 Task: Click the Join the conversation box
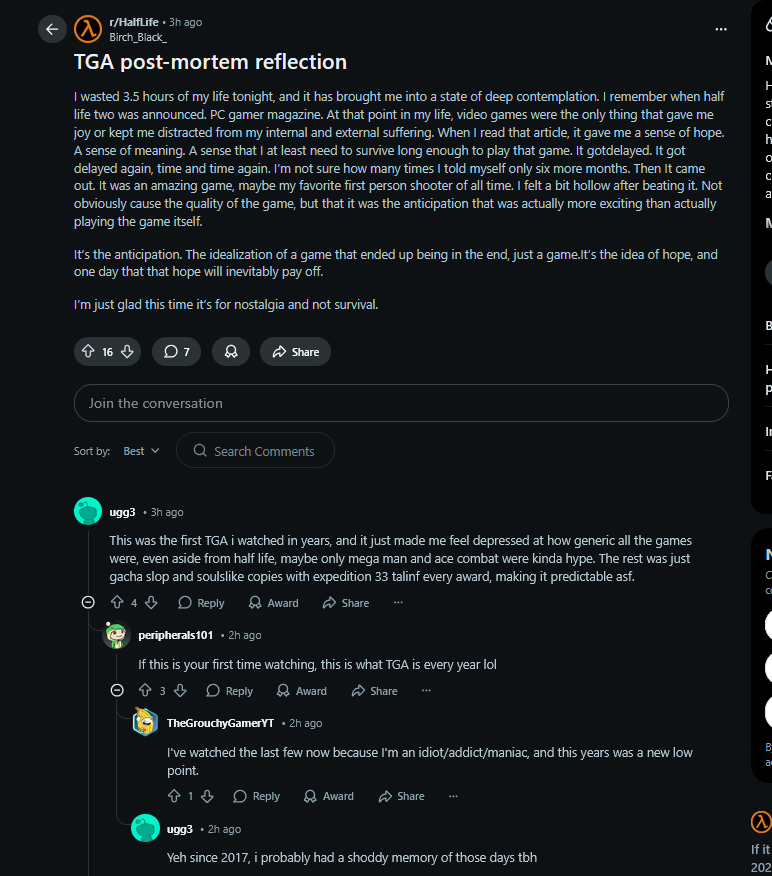(x=401, y=403)
